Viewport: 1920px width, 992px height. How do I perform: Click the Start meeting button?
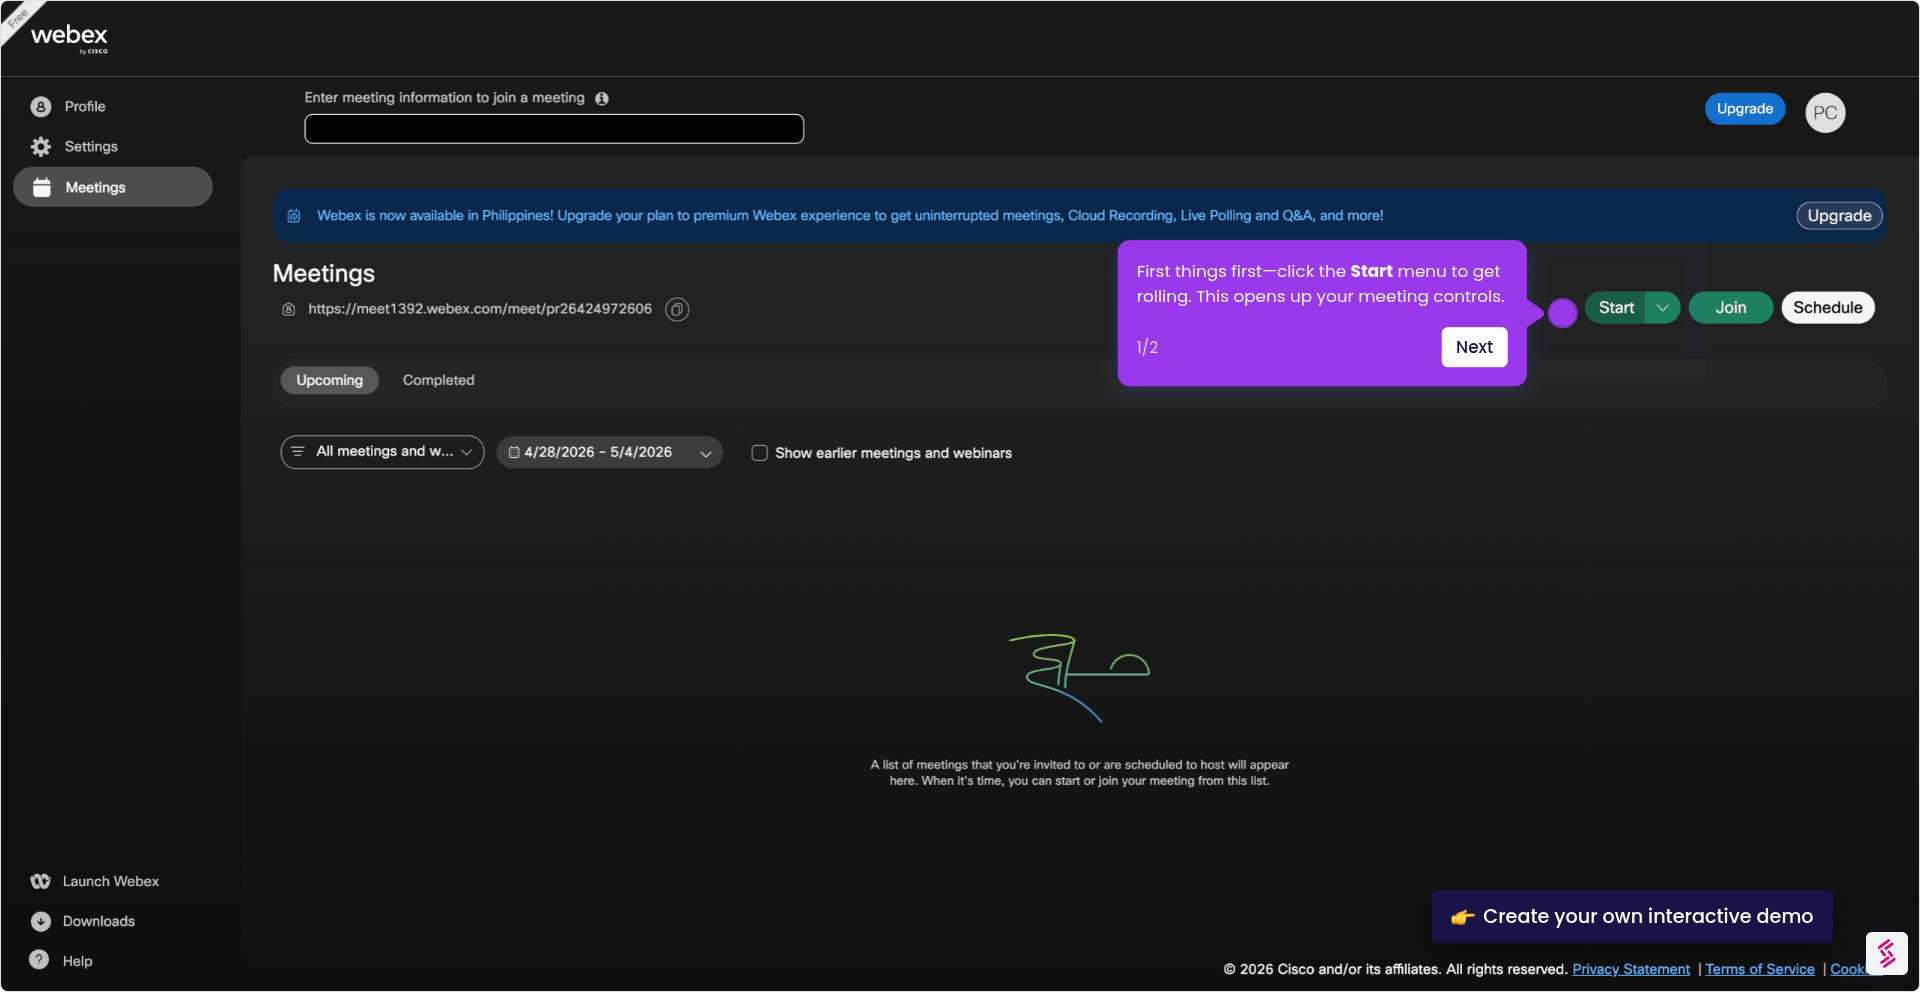pos(1616,308)
